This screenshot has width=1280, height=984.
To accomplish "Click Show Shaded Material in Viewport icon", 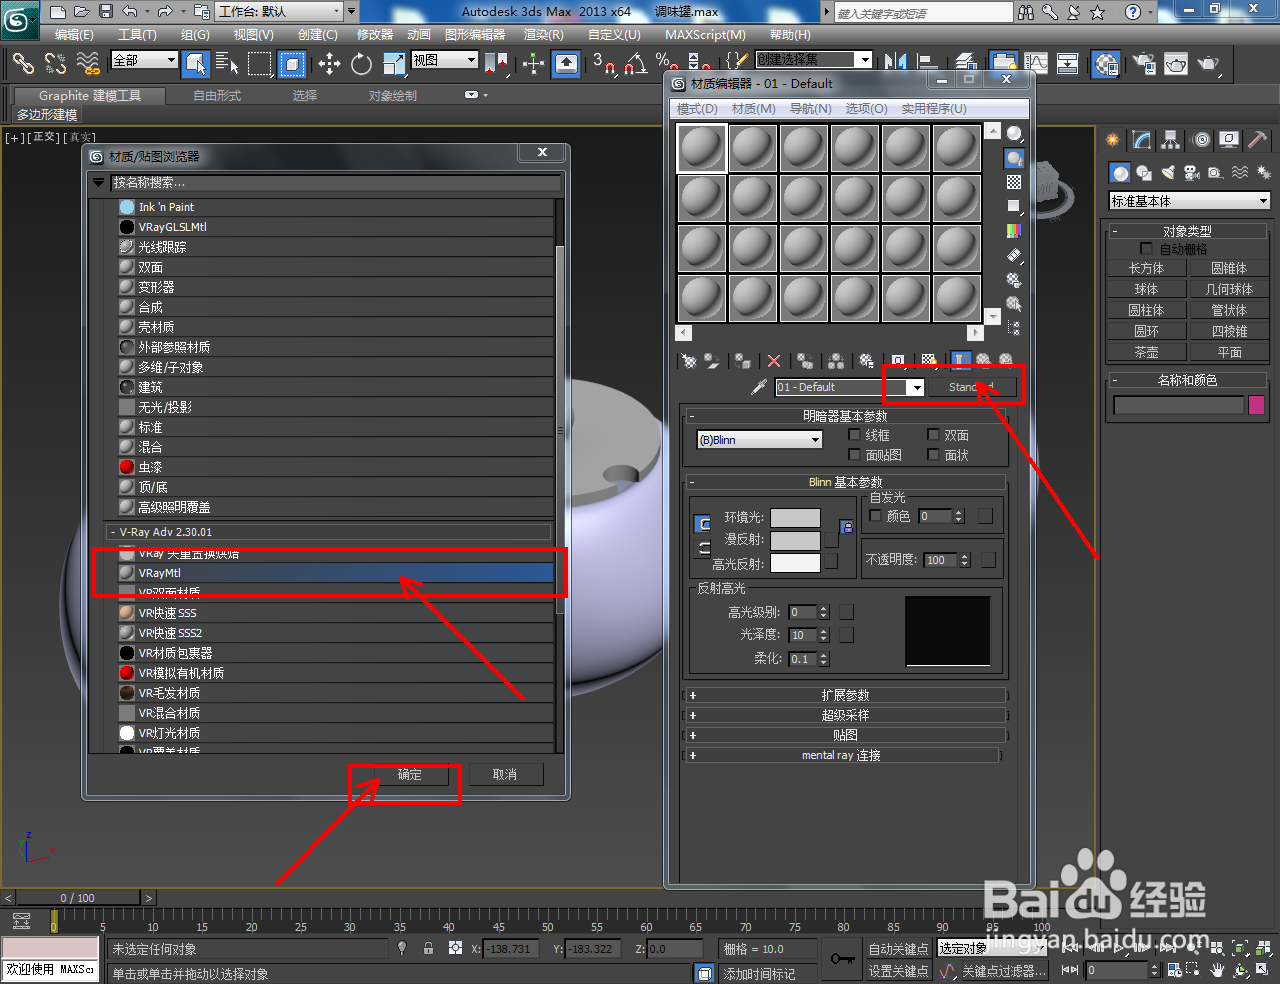I will 929,361.
